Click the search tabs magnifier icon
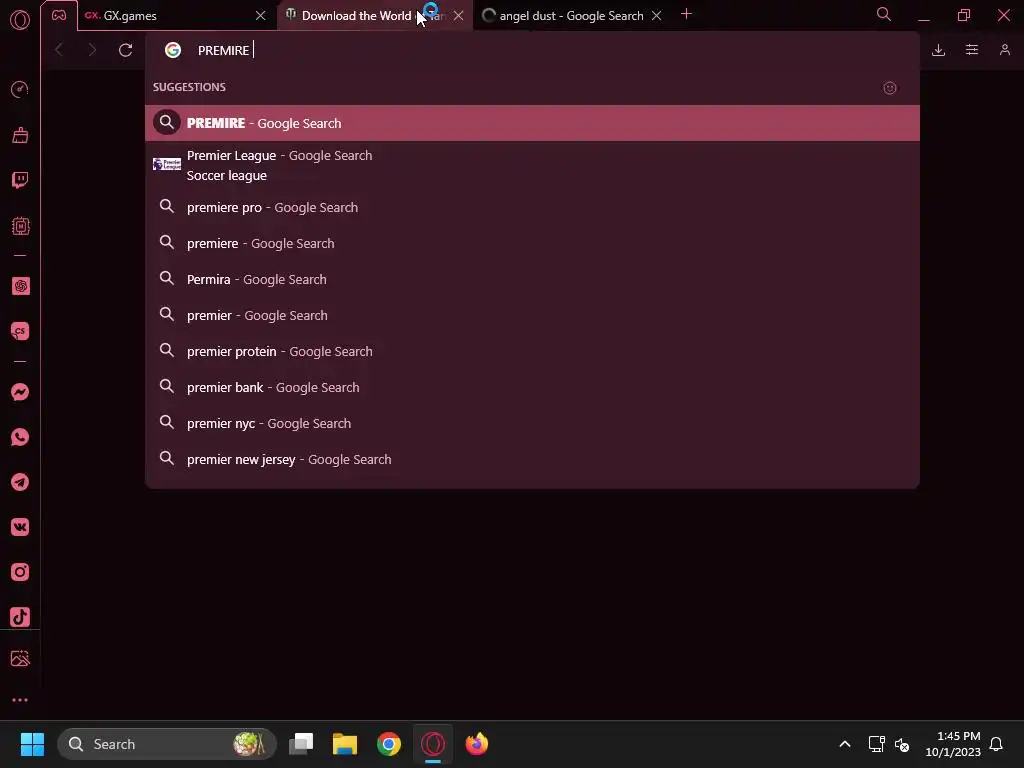The height and width of the screenshot is (768, 1024). tap(884, 14)
